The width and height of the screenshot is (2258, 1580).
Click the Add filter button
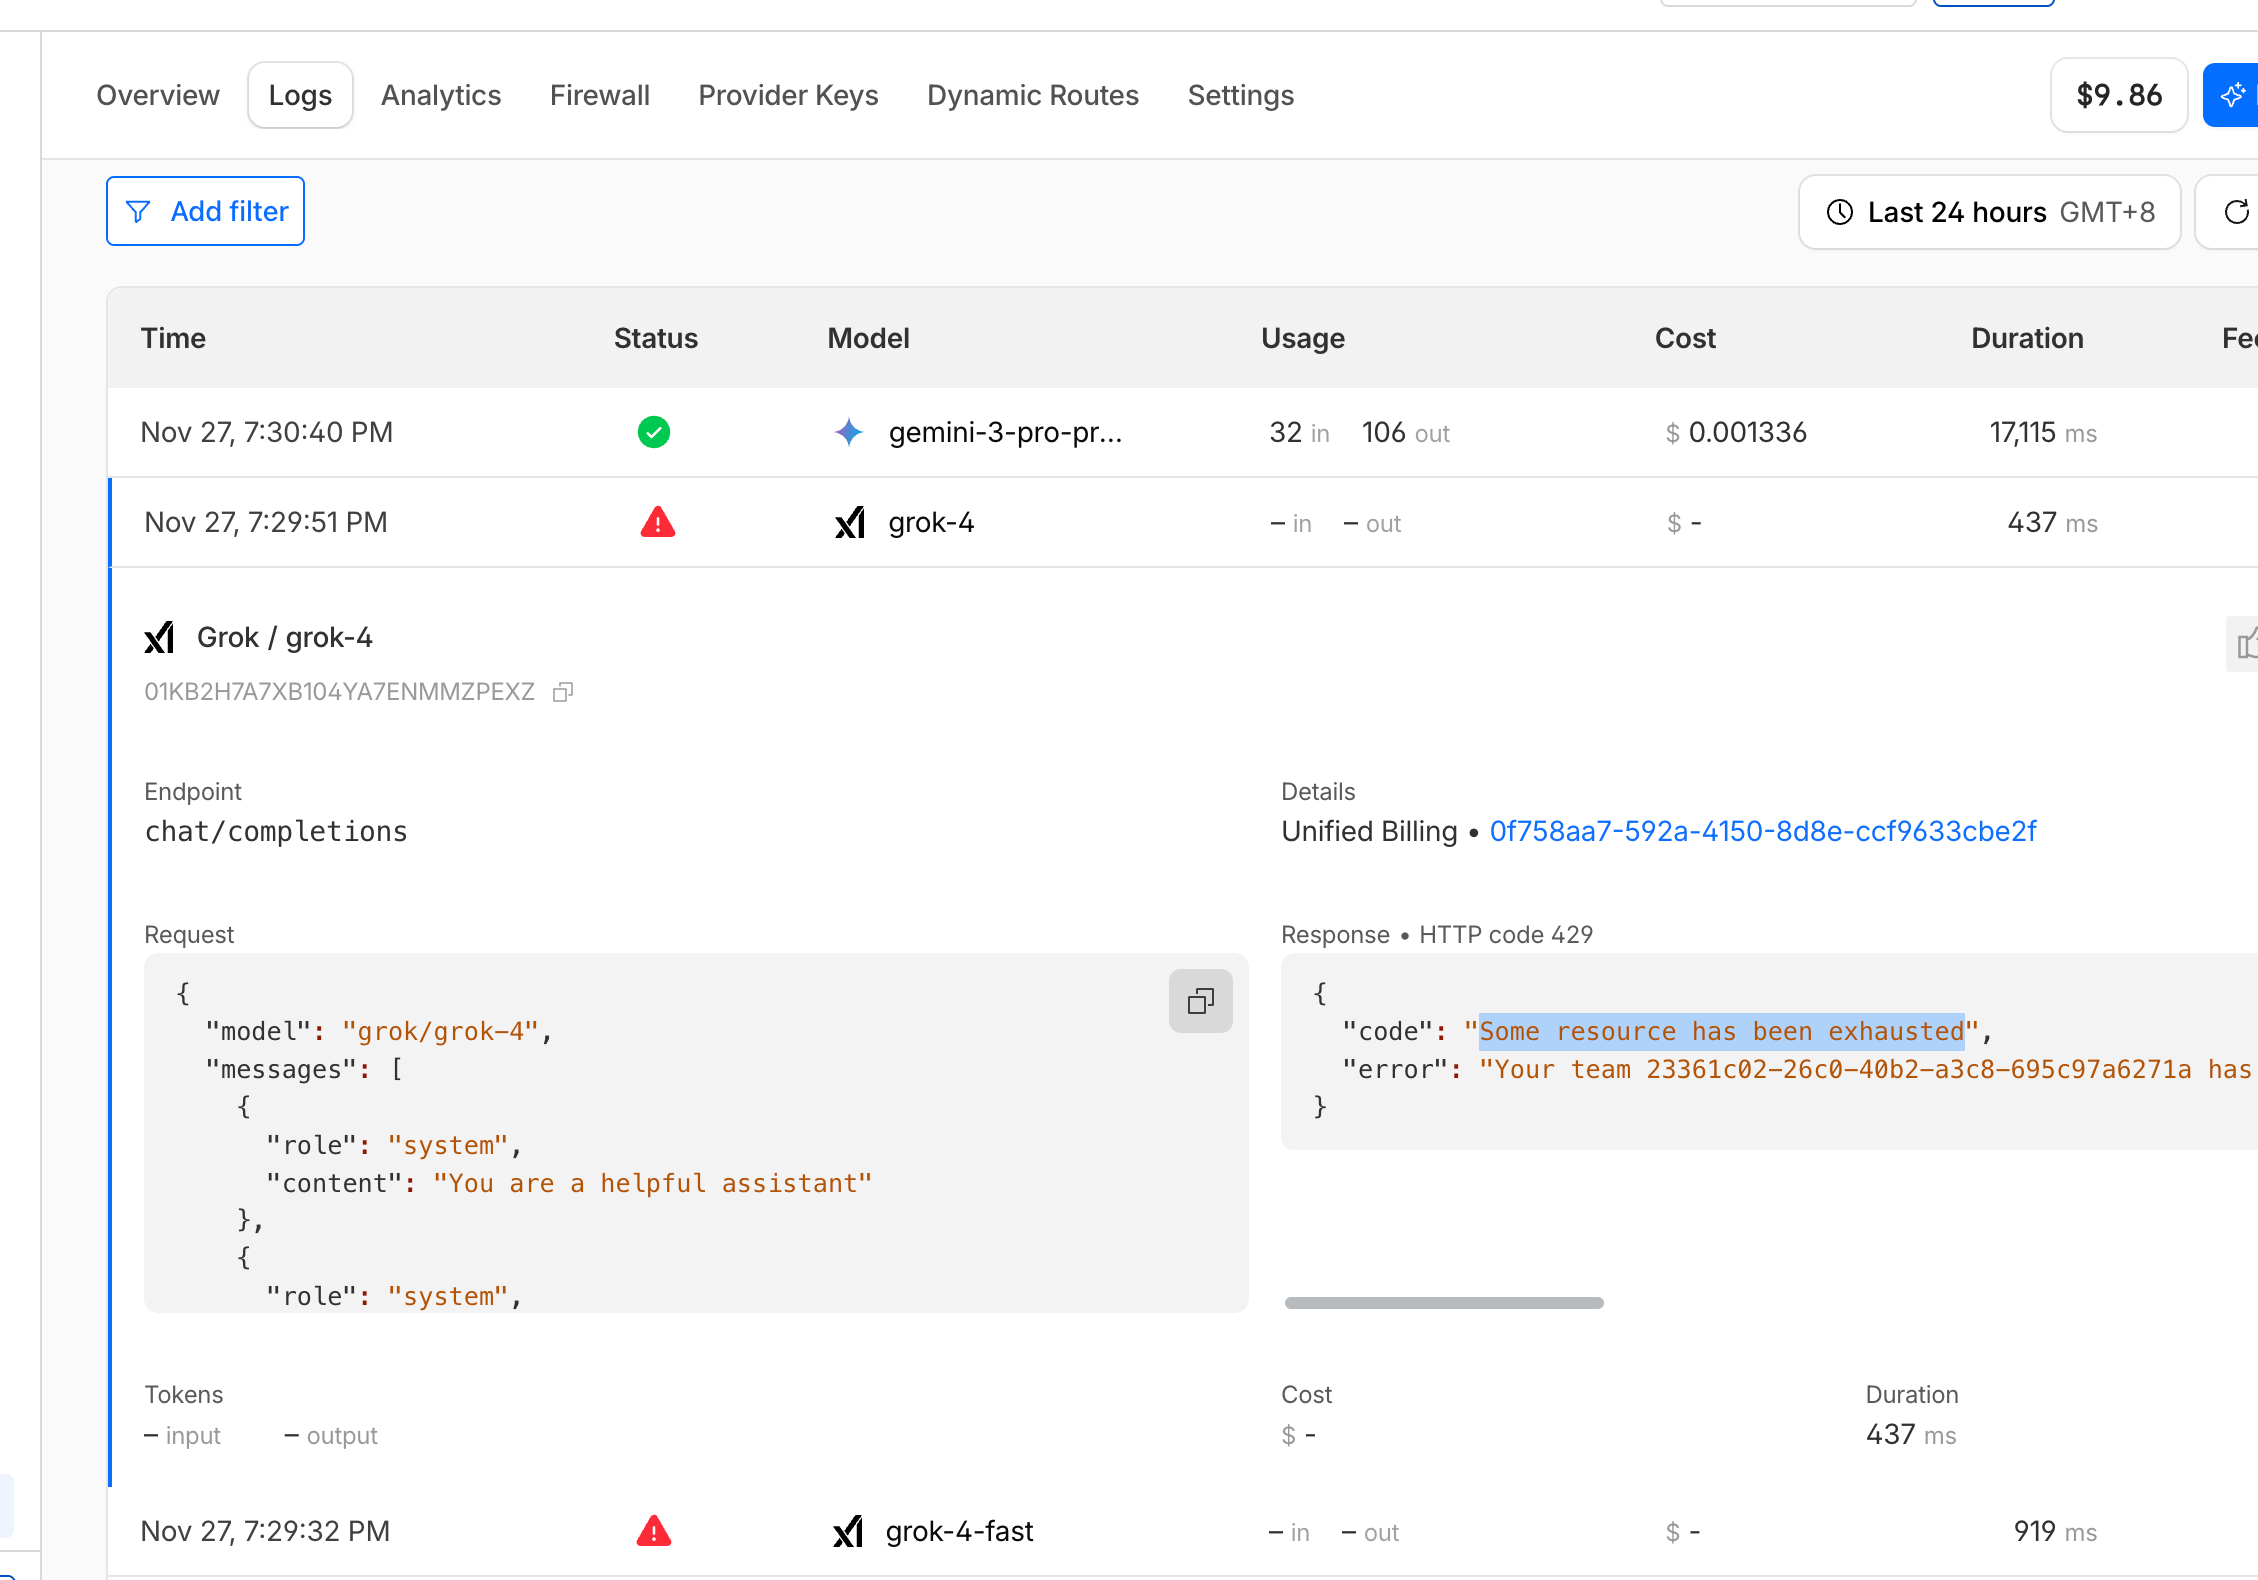tap(206, 211)
